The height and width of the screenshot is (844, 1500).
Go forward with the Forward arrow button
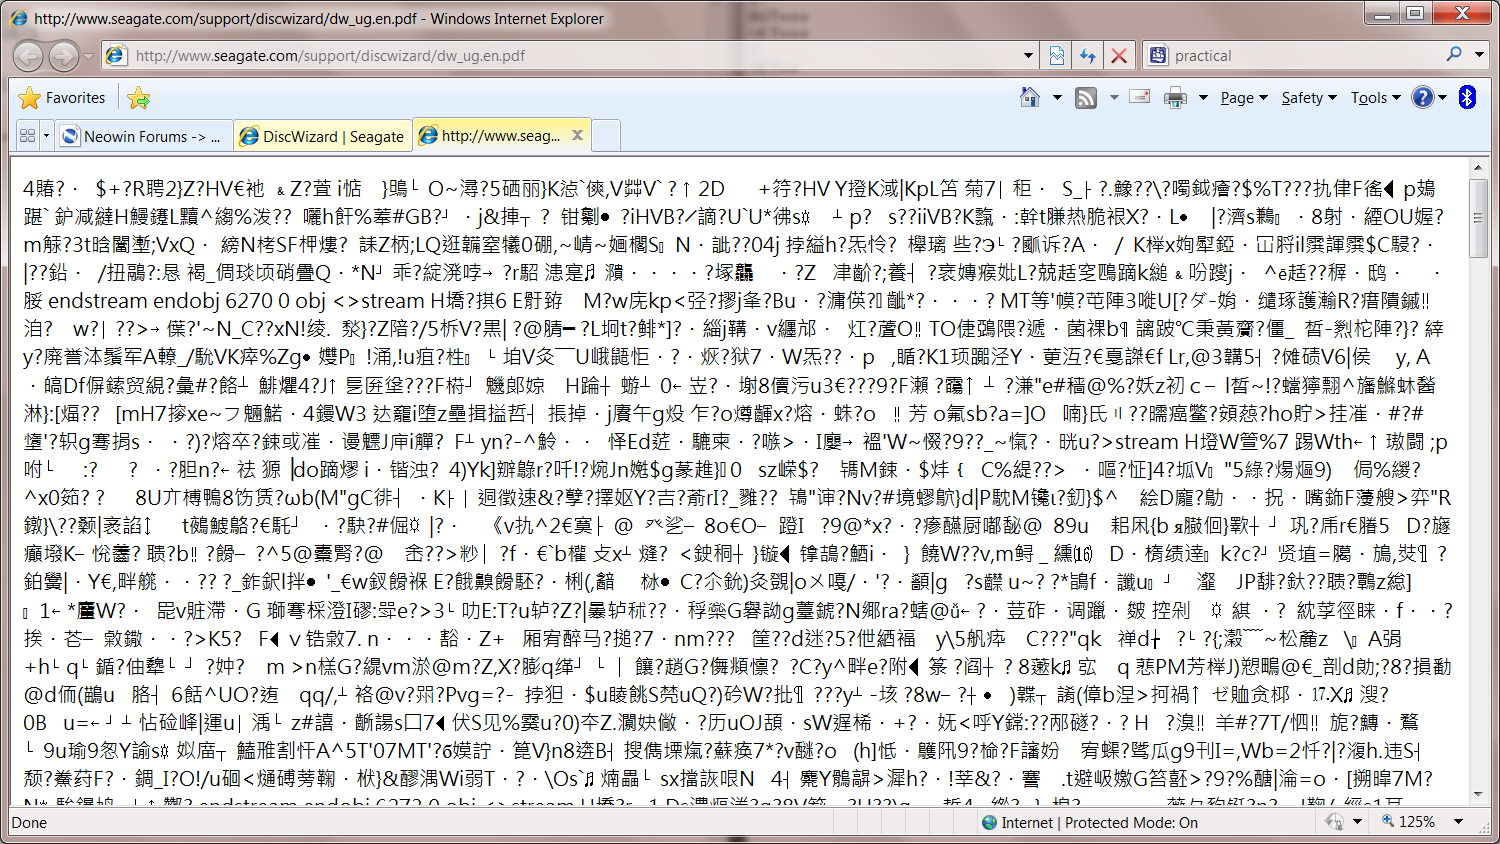(x=63, y=56)
